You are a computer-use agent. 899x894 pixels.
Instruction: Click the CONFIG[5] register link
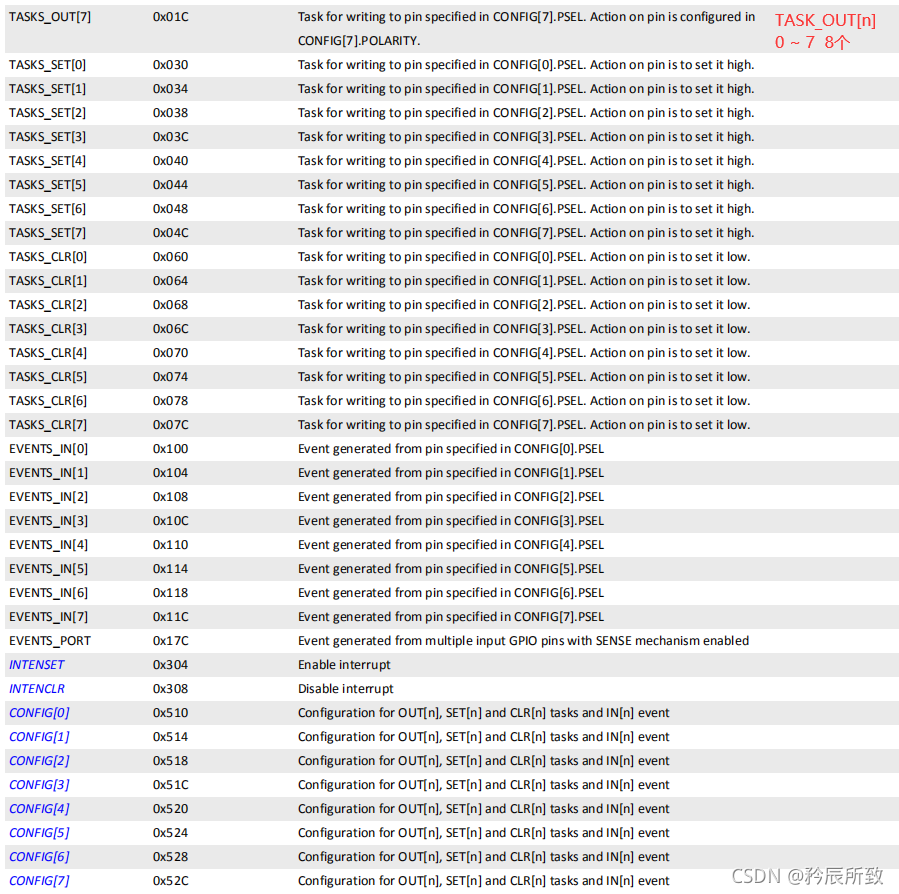[39, 833]
